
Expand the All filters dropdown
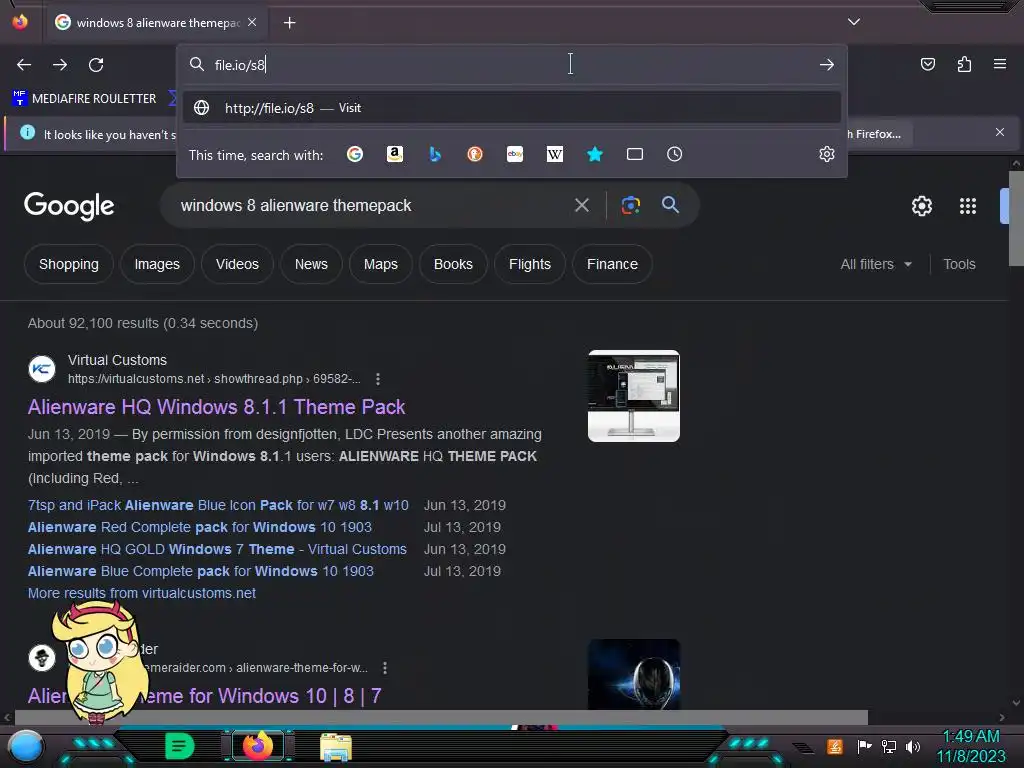pyautogui.click(x=876, y=264)
